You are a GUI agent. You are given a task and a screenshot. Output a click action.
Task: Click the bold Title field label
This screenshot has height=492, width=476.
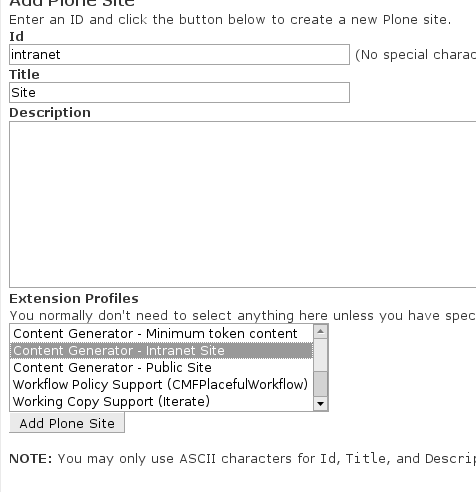tap(24, 74)
